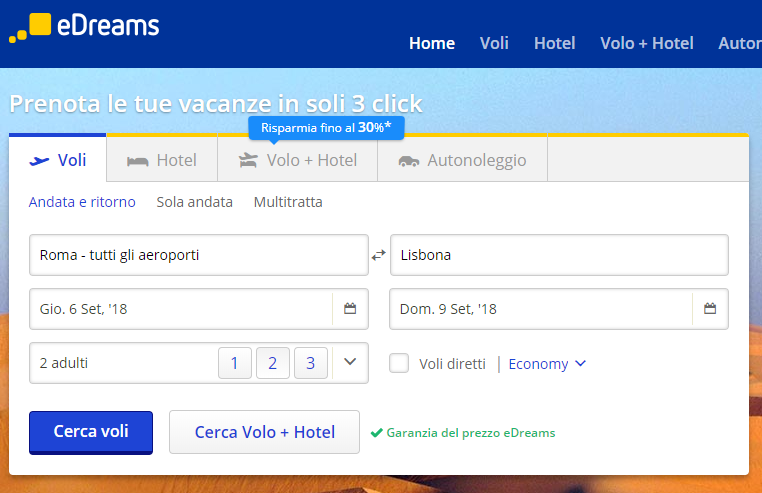Go to Hotel in top navigation
The width and height of the screenshot is (762, 493).
pyautogui.click(x=554, y=43)
